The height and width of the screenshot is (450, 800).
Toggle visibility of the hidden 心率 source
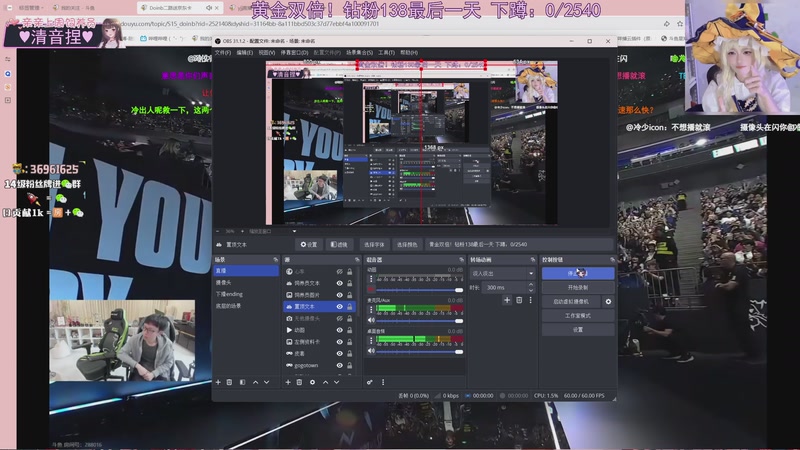pyautogui.click(x=339, y=271)
